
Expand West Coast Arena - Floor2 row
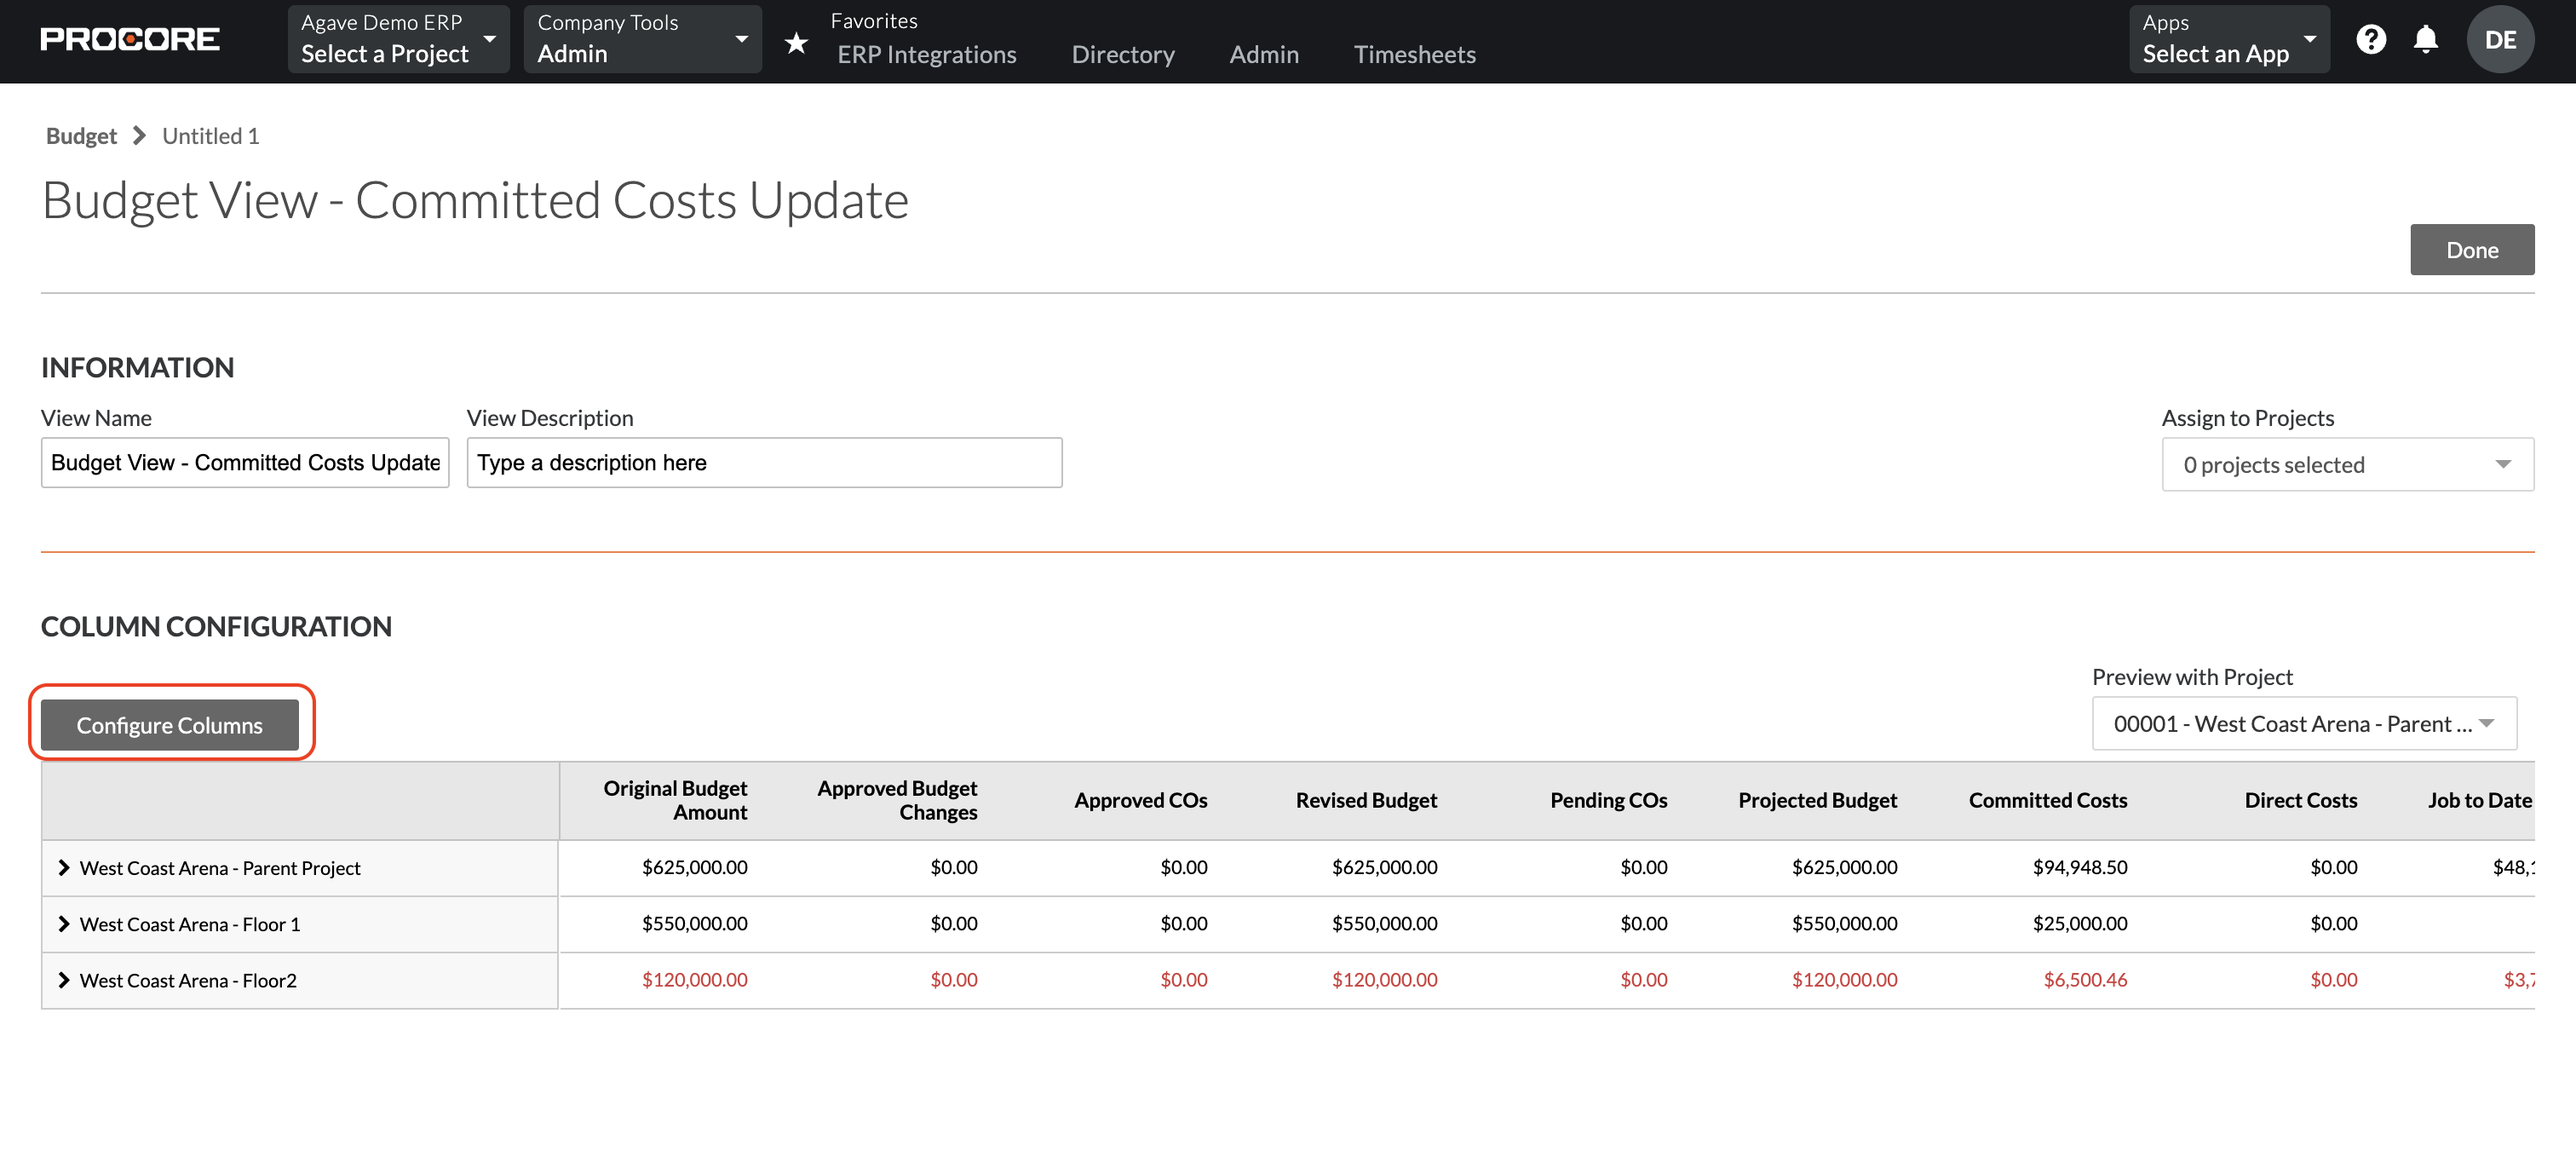(x=64, y=979)
